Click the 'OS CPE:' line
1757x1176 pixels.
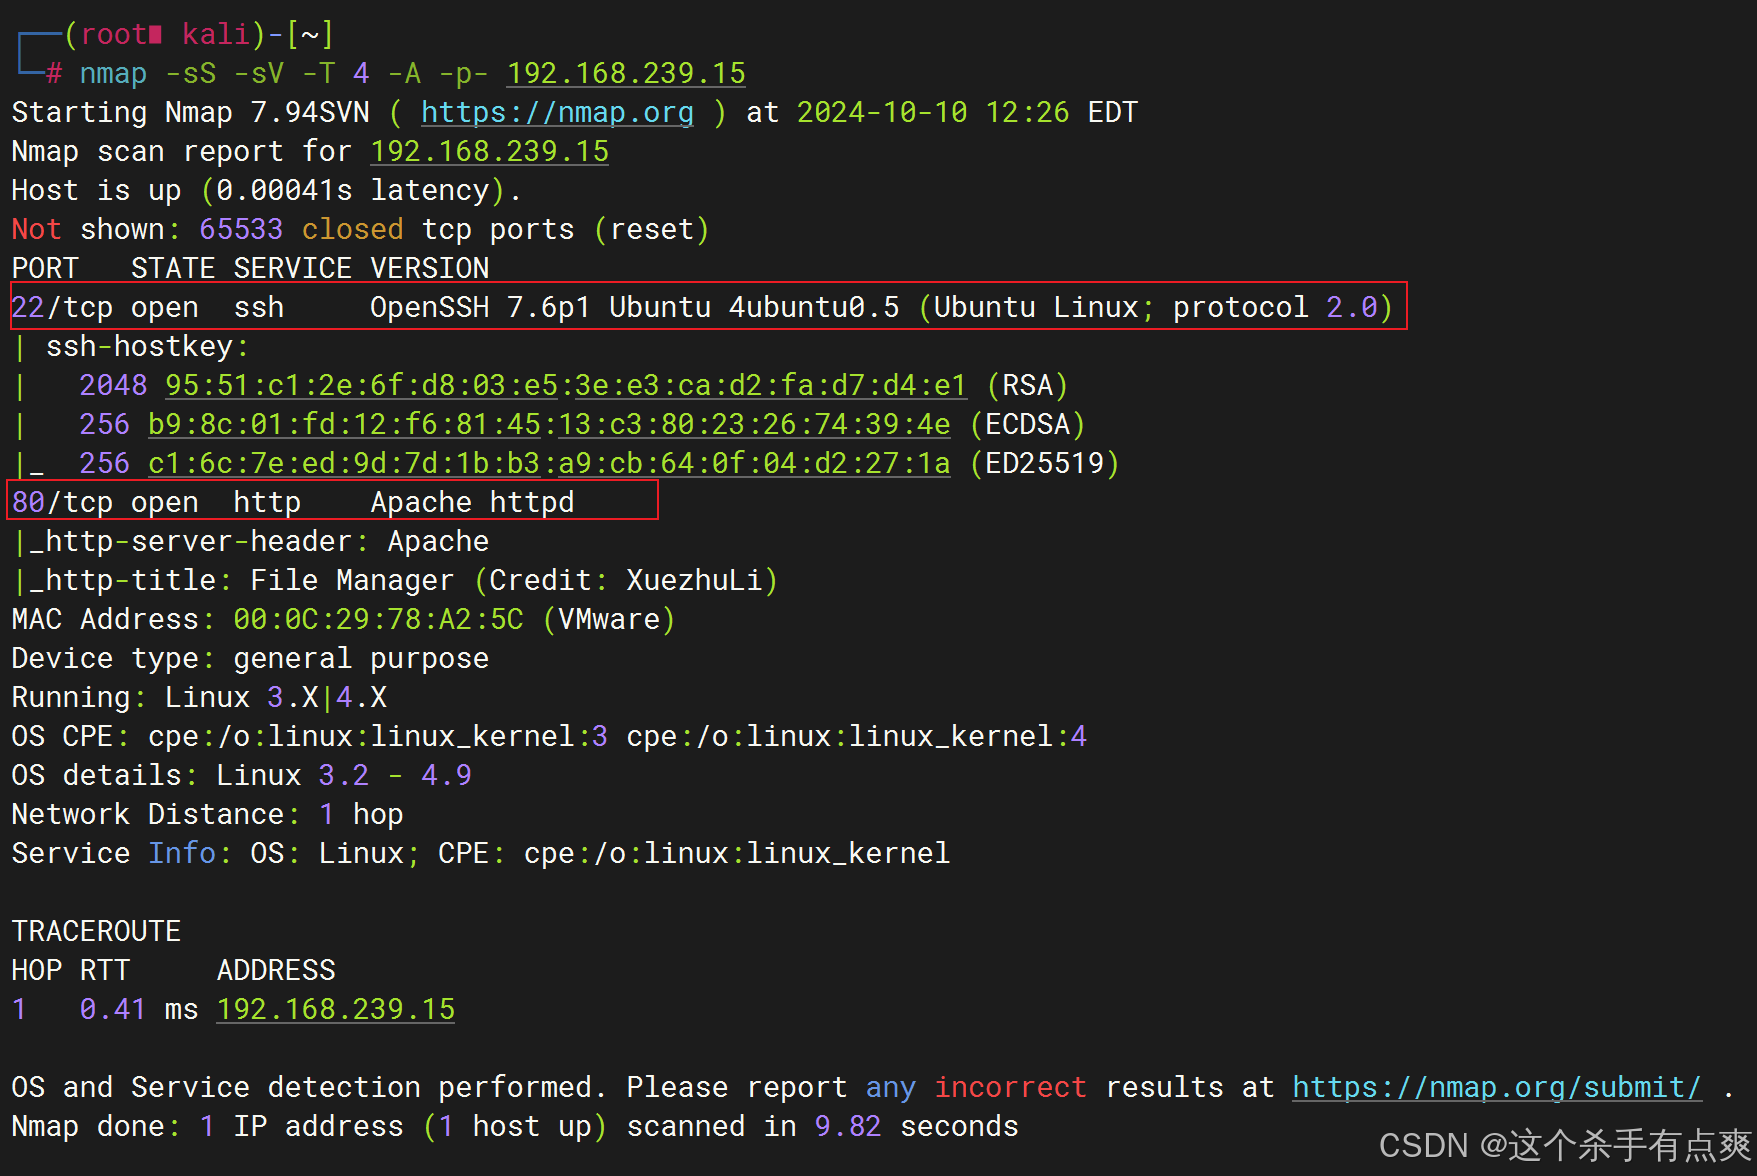[x=549, y=737]
